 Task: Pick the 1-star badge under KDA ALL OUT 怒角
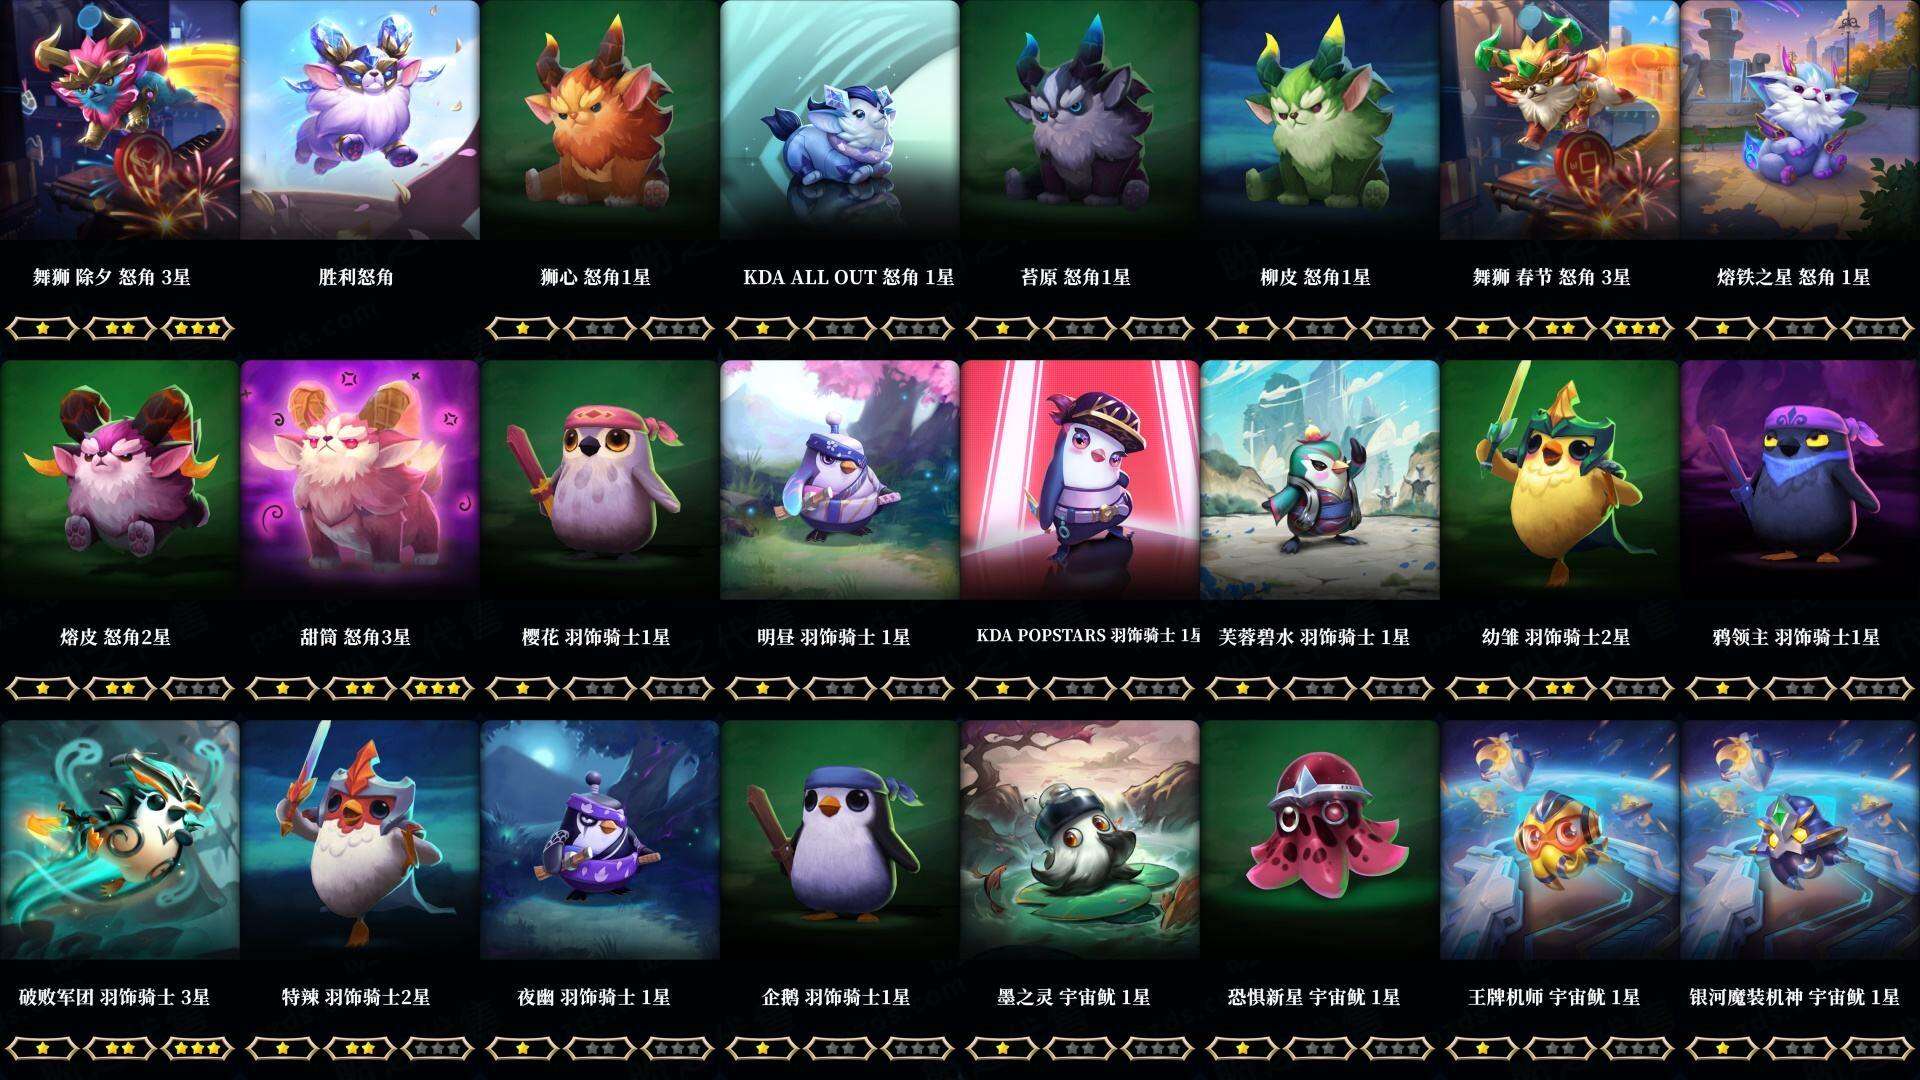pos(762,328)
